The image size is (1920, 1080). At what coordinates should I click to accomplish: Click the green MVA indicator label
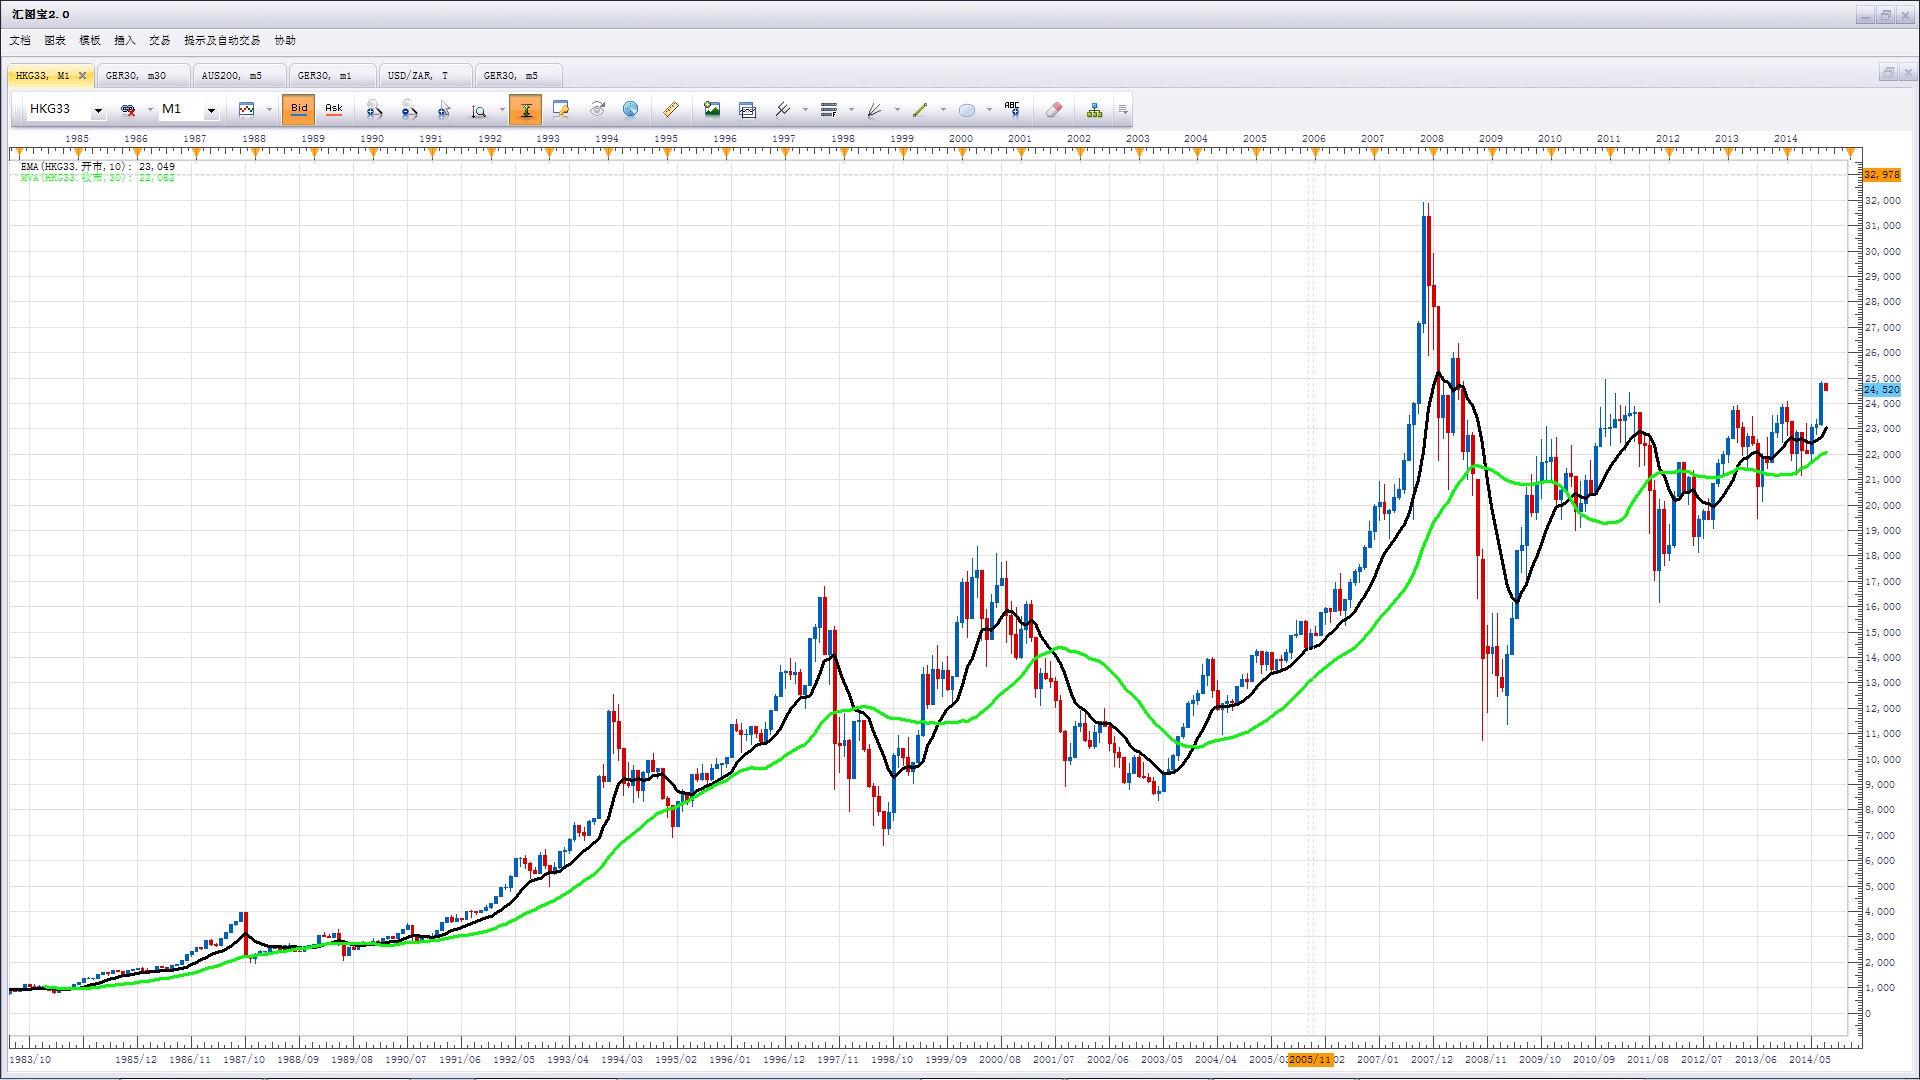pos(98,178)
